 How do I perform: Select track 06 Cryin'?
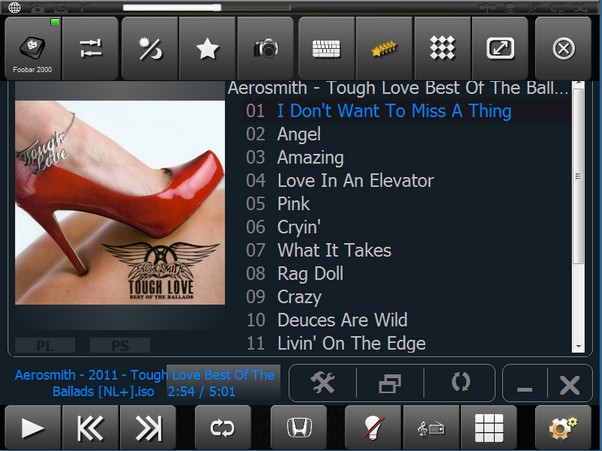(407, 227)
